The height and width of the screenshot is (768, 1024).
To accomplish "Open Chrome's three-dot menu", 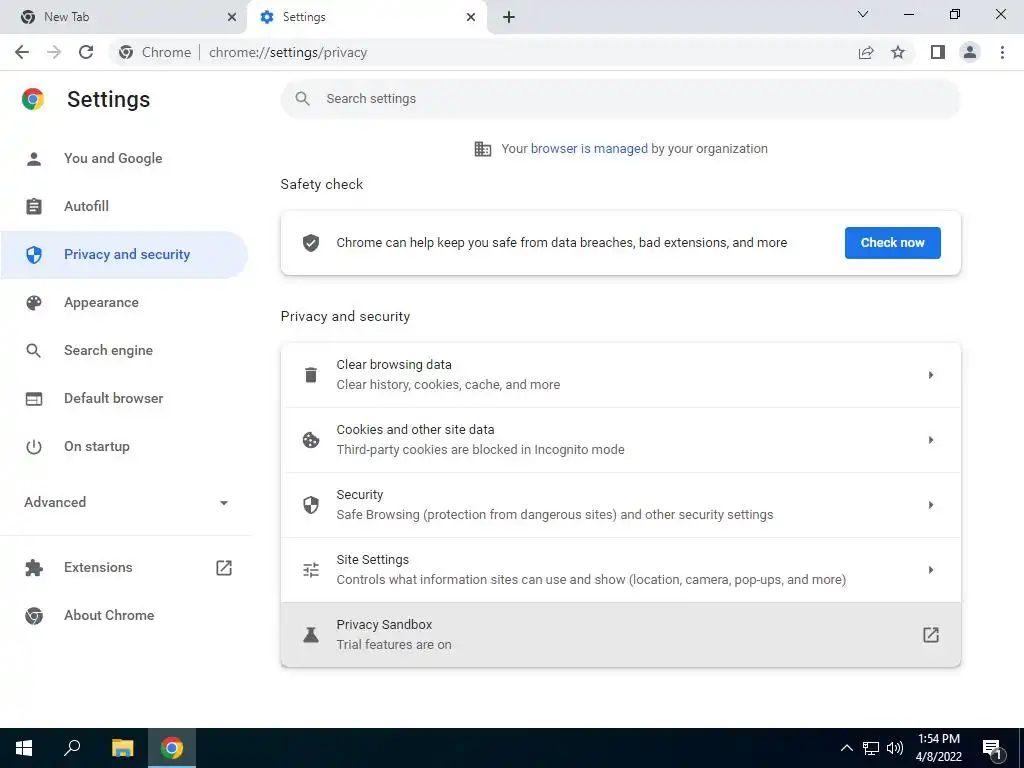I will tap(1002, 52).
